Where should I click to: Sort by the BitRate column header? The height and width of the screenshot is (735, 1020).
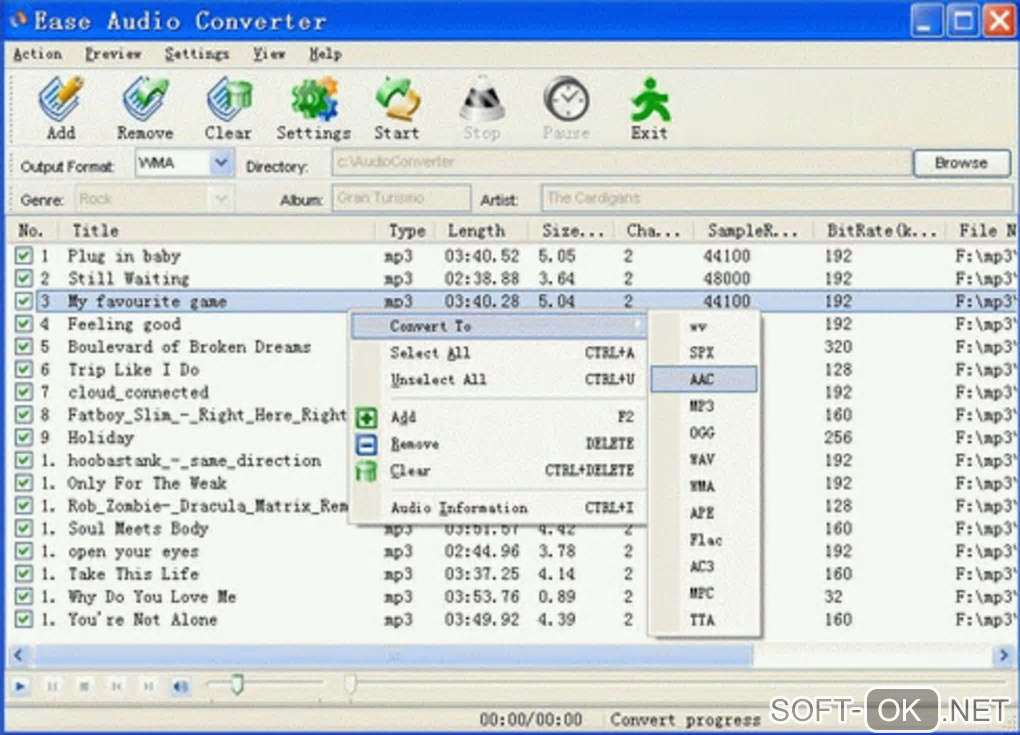tap(881, 230)
